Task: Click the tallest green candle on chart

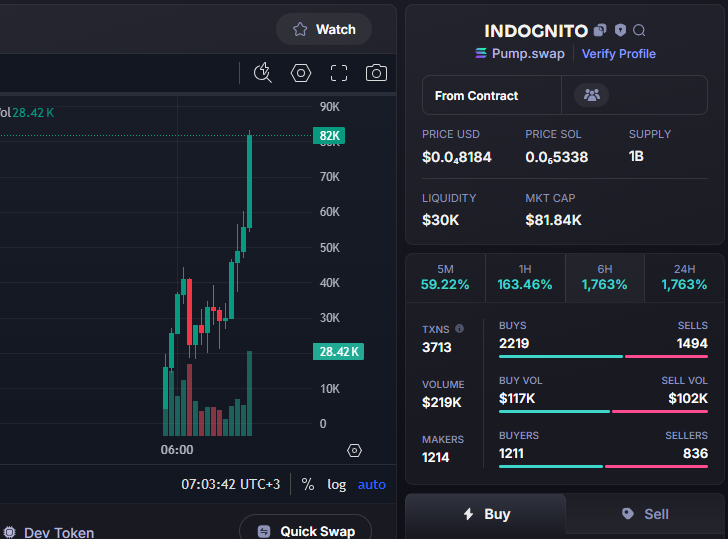Action: [x=250, y=181]
